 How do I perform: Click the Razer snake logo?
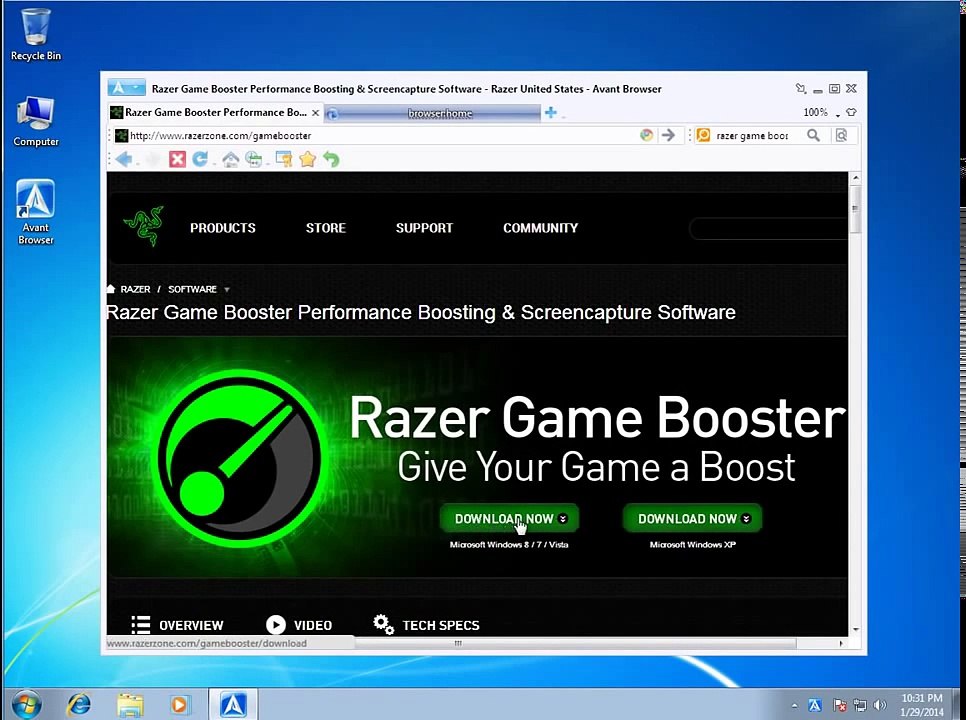tap(145, 226)
